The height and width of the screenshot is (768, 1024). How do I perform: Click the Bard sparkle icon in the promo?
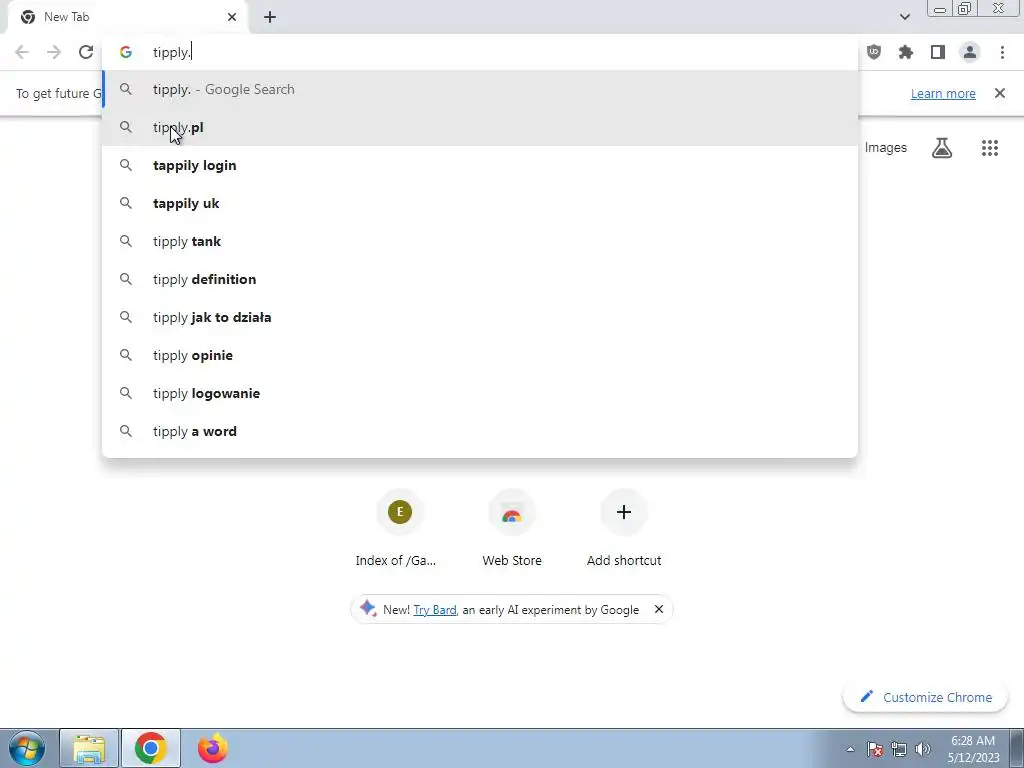tap(368, 608)
